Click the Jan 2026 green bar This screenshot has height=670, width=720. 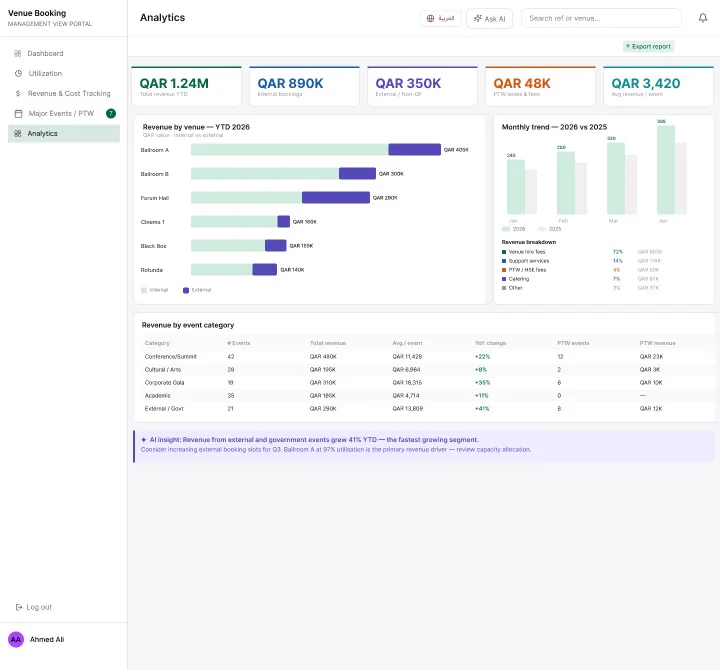[516, 187]
